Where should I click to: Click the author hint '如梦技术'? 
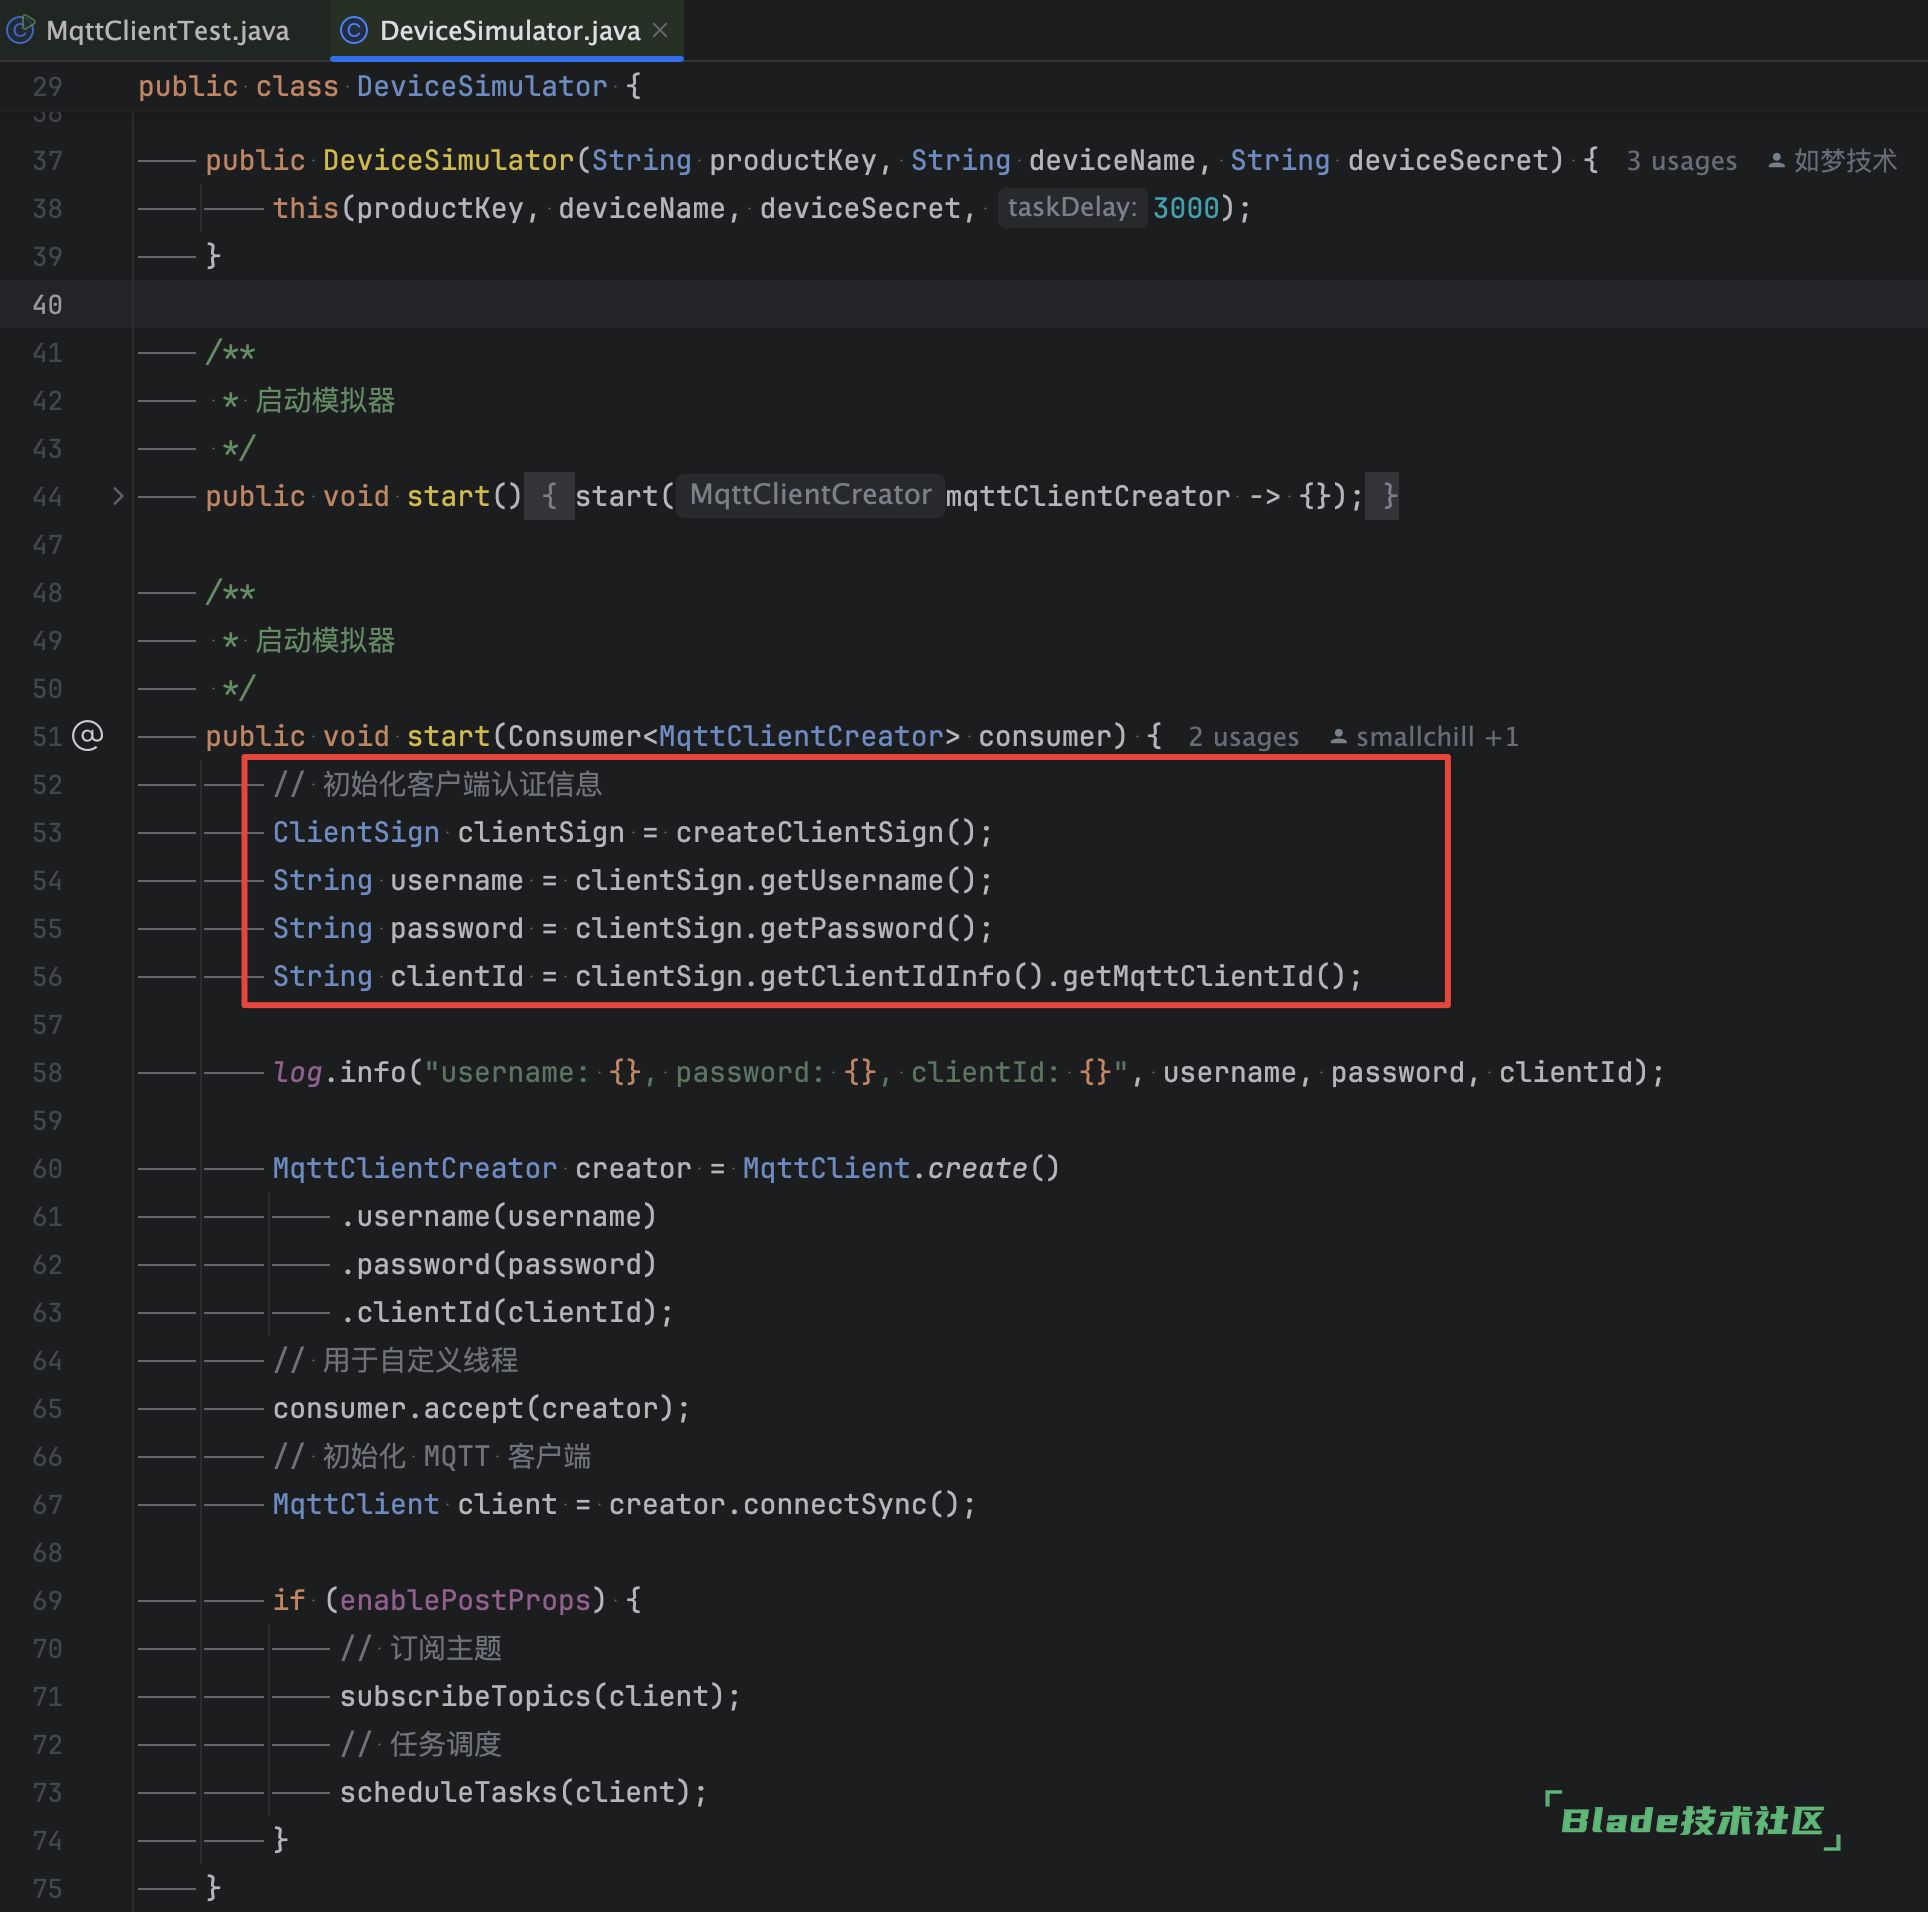1833,161
